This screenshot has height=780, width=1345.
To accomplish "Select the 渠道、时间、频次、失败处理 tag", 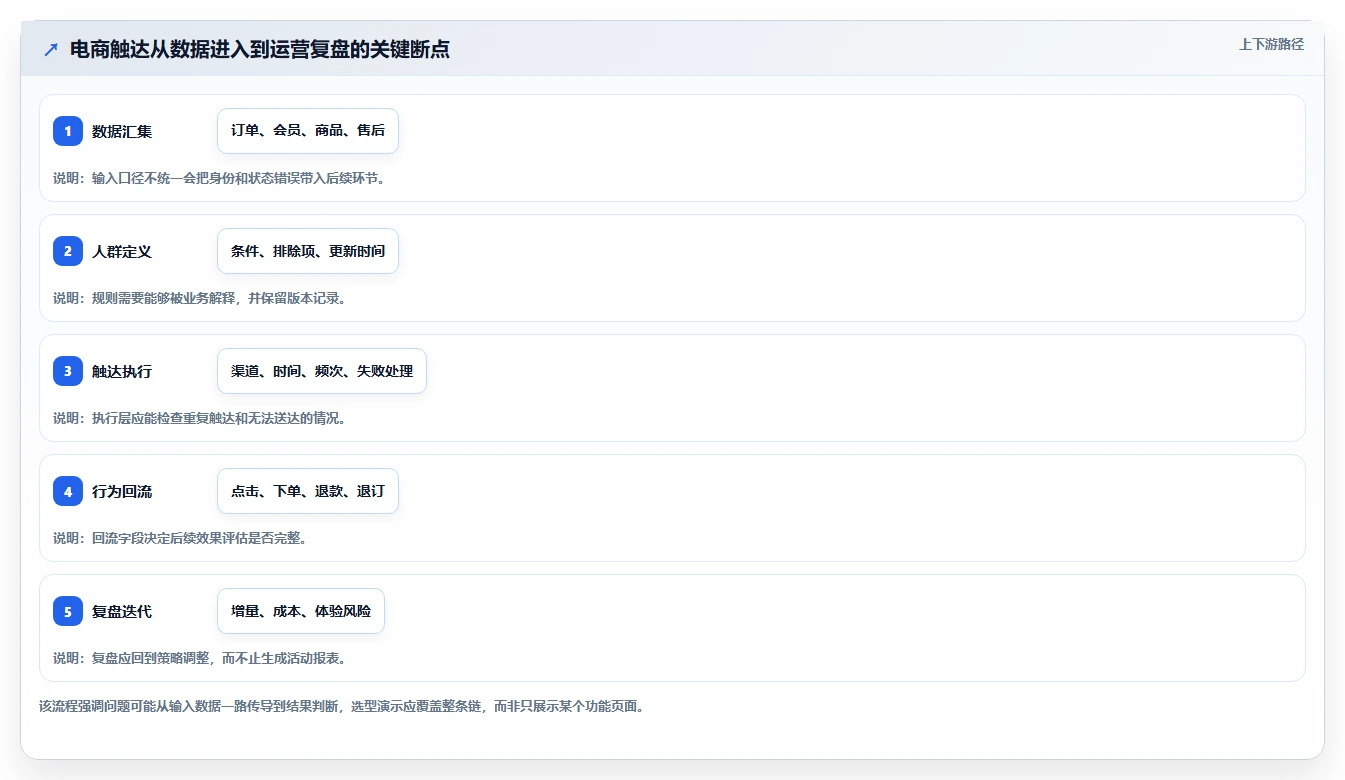I will pyautogui.click(x=322, y=371).
